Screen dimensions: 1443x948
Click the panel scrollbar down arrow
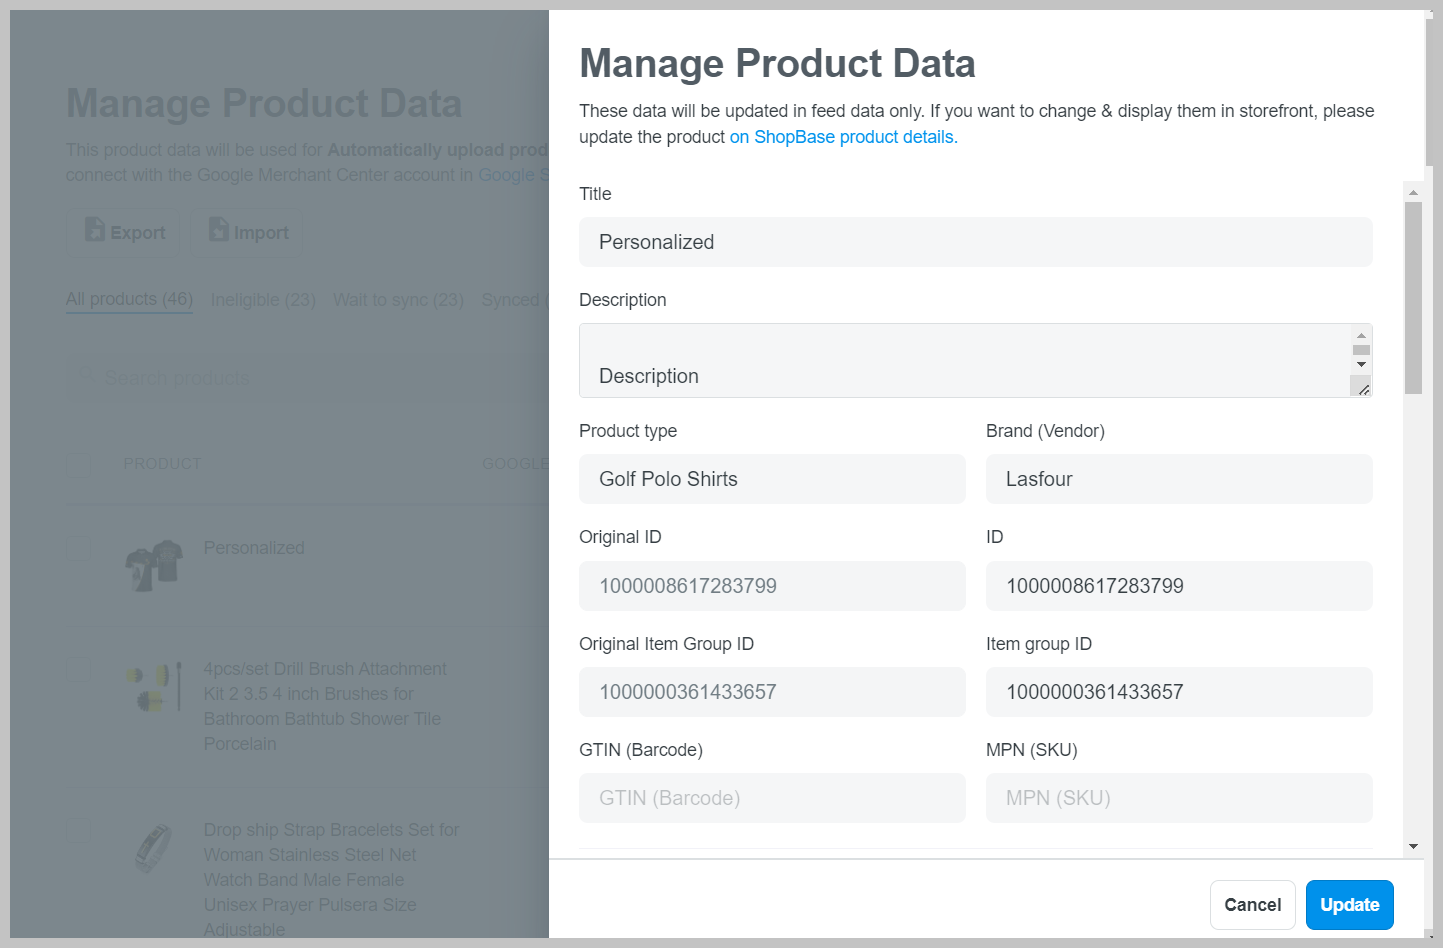point(1413,846)
